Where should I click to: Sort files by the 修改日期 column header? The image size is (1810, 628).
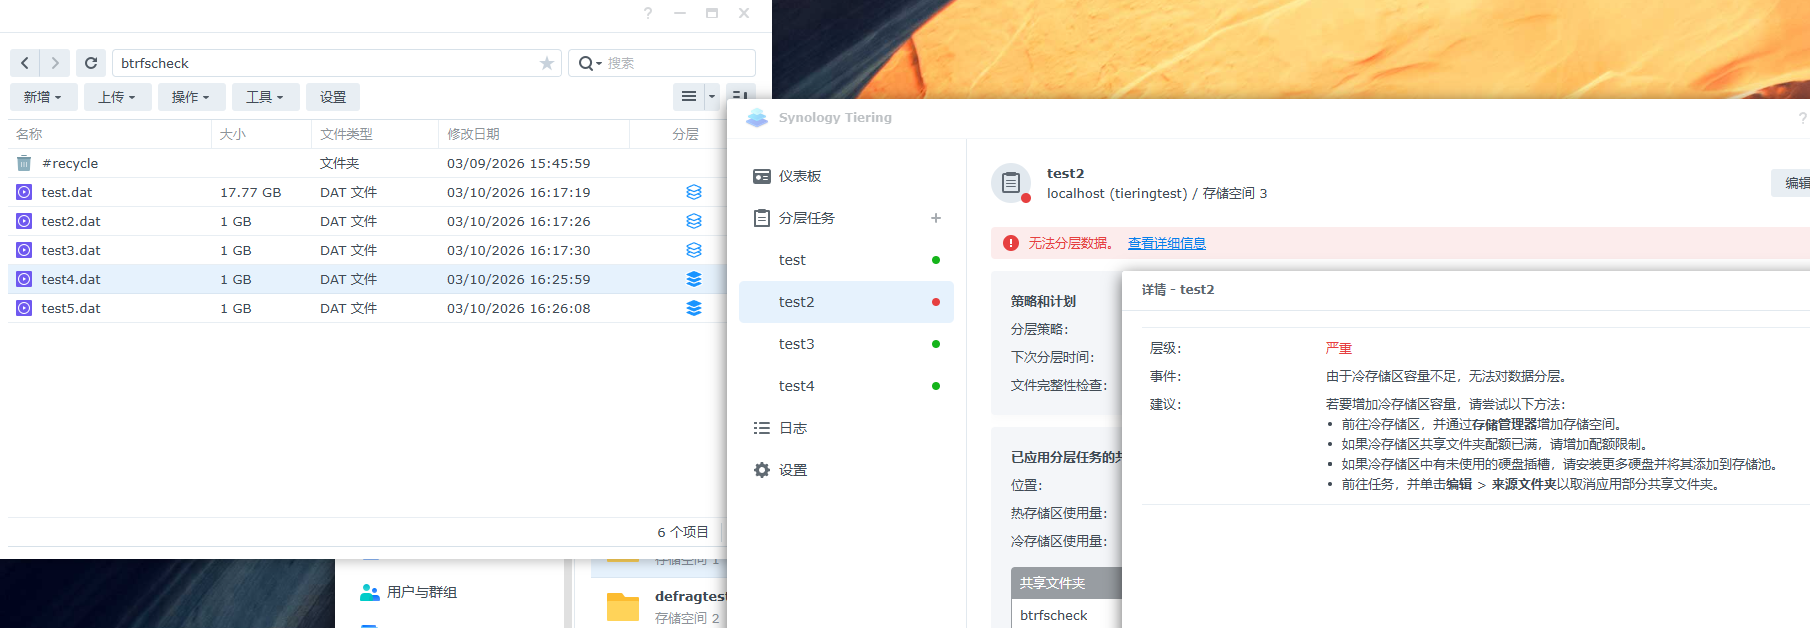point(473,134)
